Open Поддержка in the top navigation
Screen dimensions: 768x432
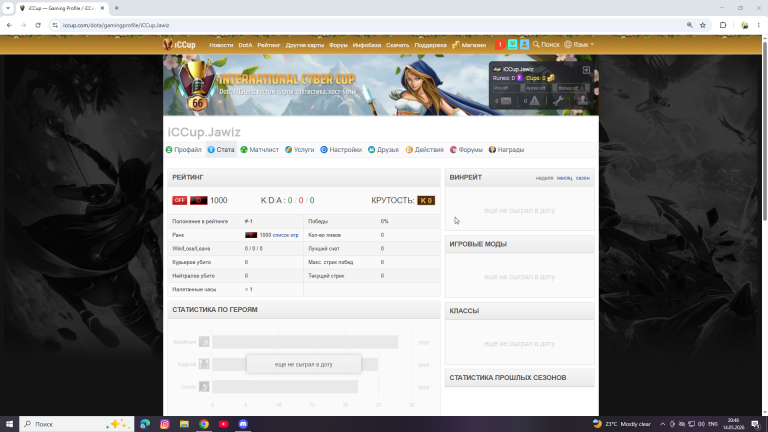point(430,45)
